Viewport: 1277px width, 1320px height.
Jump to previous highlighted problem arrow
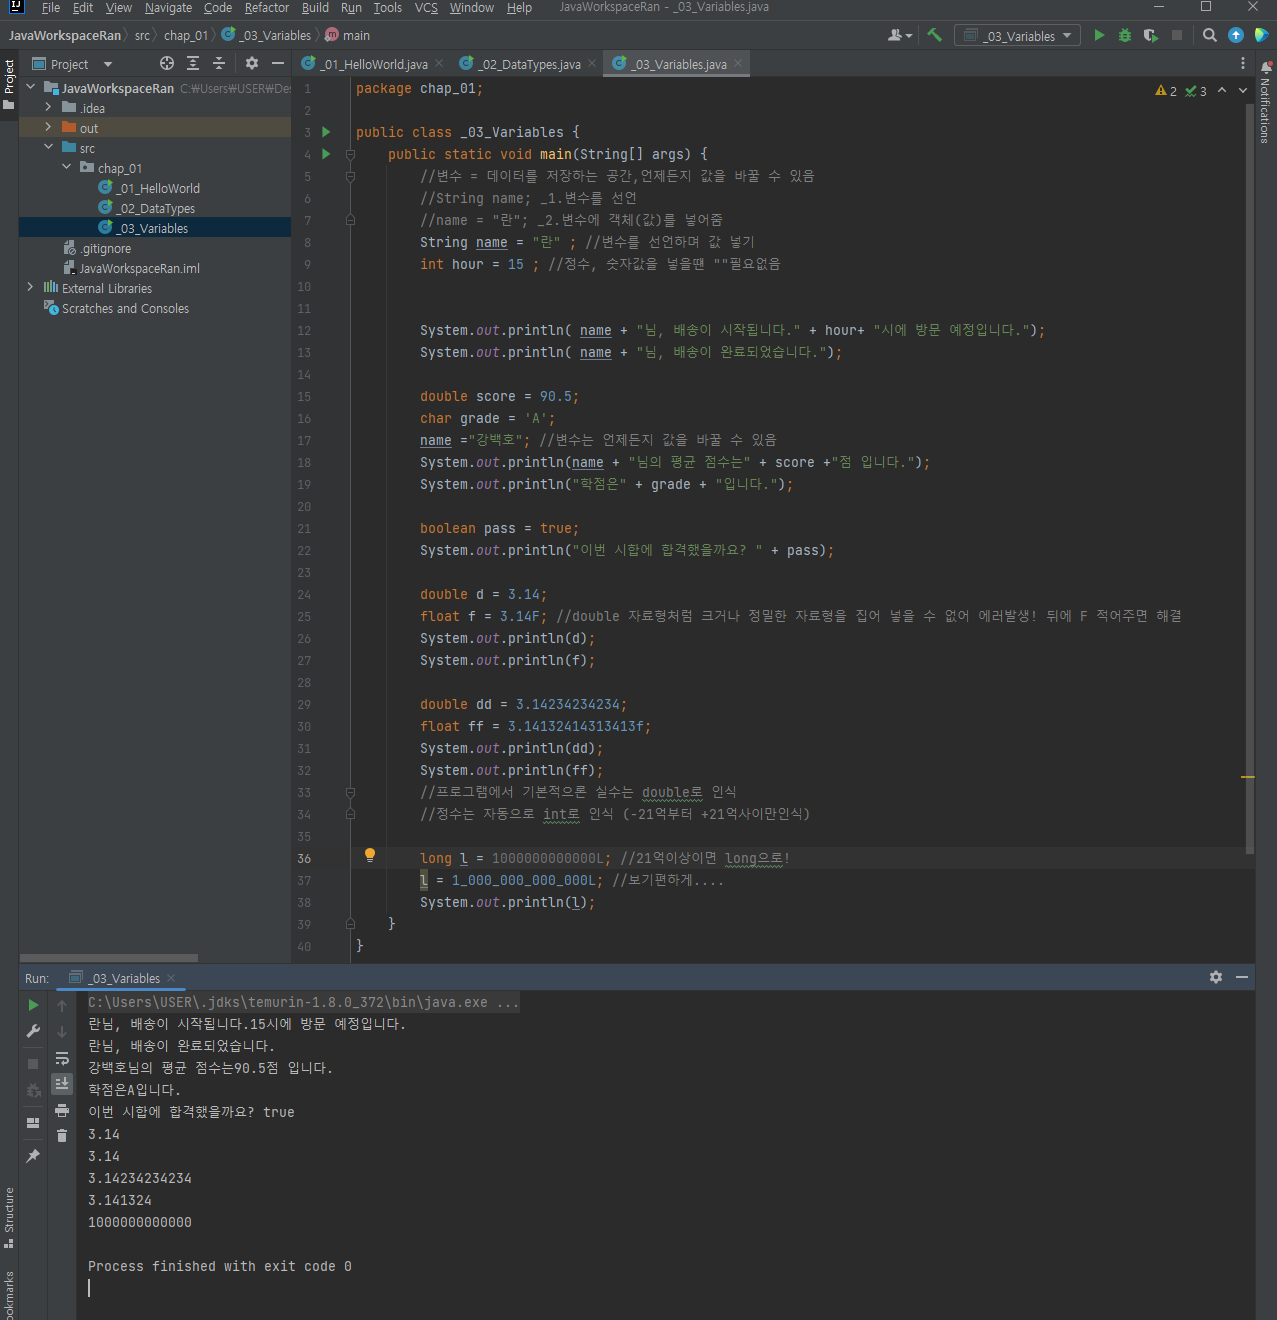(x=1222, y=90)
